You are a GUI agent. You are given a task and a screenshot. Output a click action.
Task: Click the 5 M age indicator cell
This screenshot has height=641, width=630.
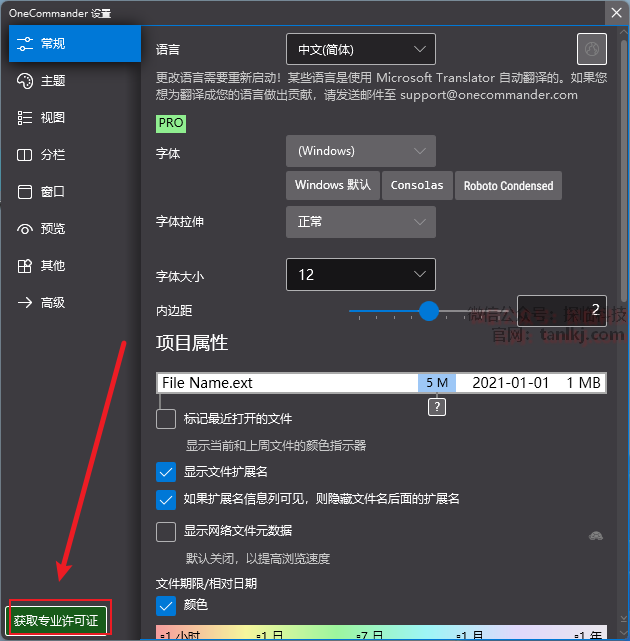pyautogui.click(x=437, y=383)
